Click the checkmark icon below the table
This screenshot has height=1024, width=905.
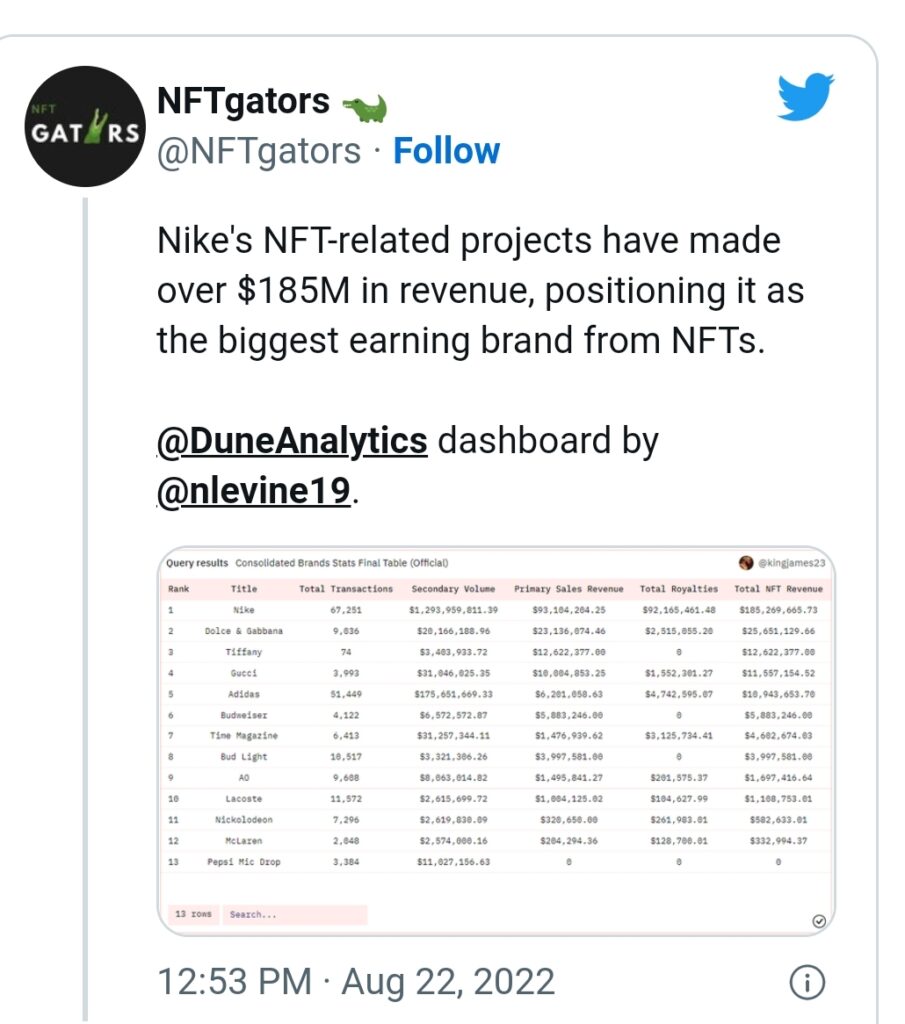[x=819, y=921]
